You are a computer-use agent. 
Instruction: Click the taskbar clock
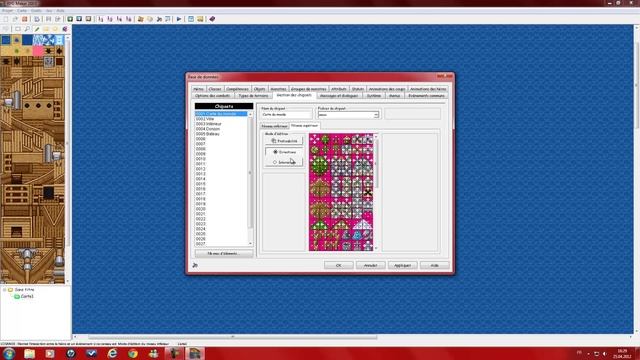(622, 353)
